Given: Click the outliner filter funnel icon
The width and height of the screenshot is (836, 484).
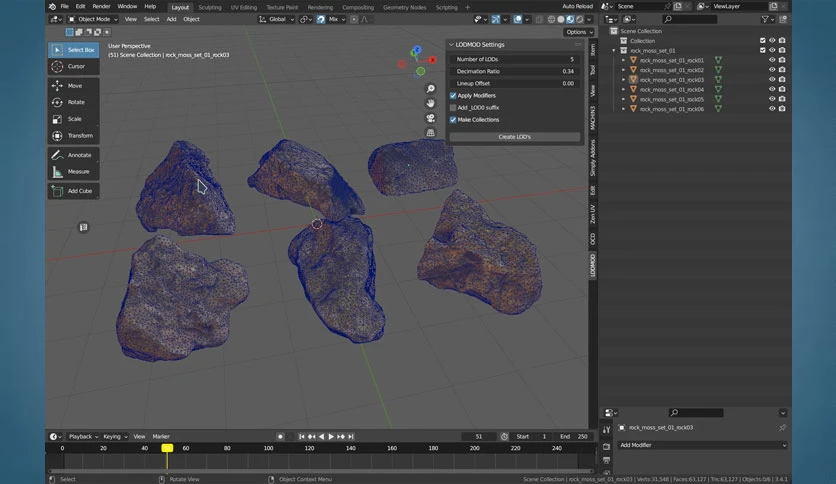Looking at the screenshot, I should pos(765,19).
